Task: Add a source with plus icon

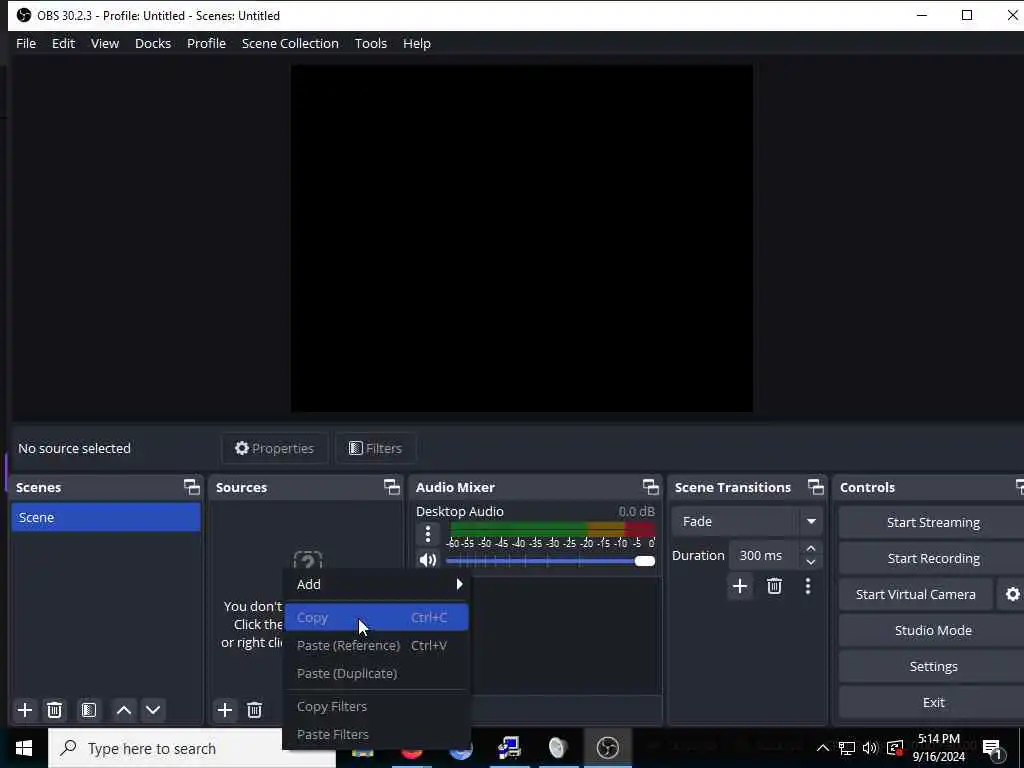Action: click(x=225, y=710)
